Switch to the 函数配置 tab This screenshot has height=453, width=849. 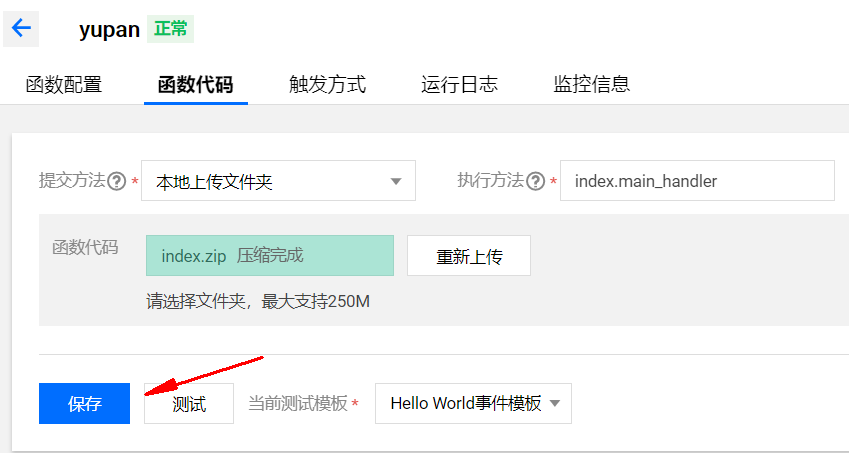coord(64,85)
